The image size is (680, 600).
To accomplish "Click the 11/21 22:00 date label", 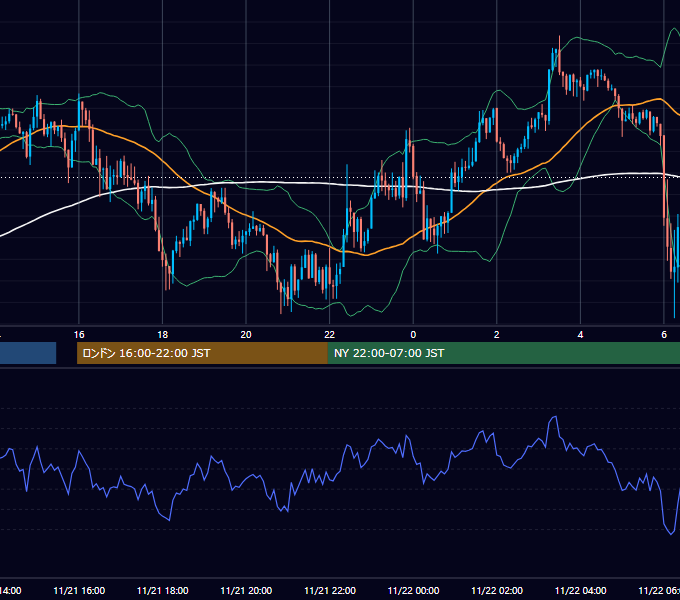I will pyautogui.click(x=330, y=590).
